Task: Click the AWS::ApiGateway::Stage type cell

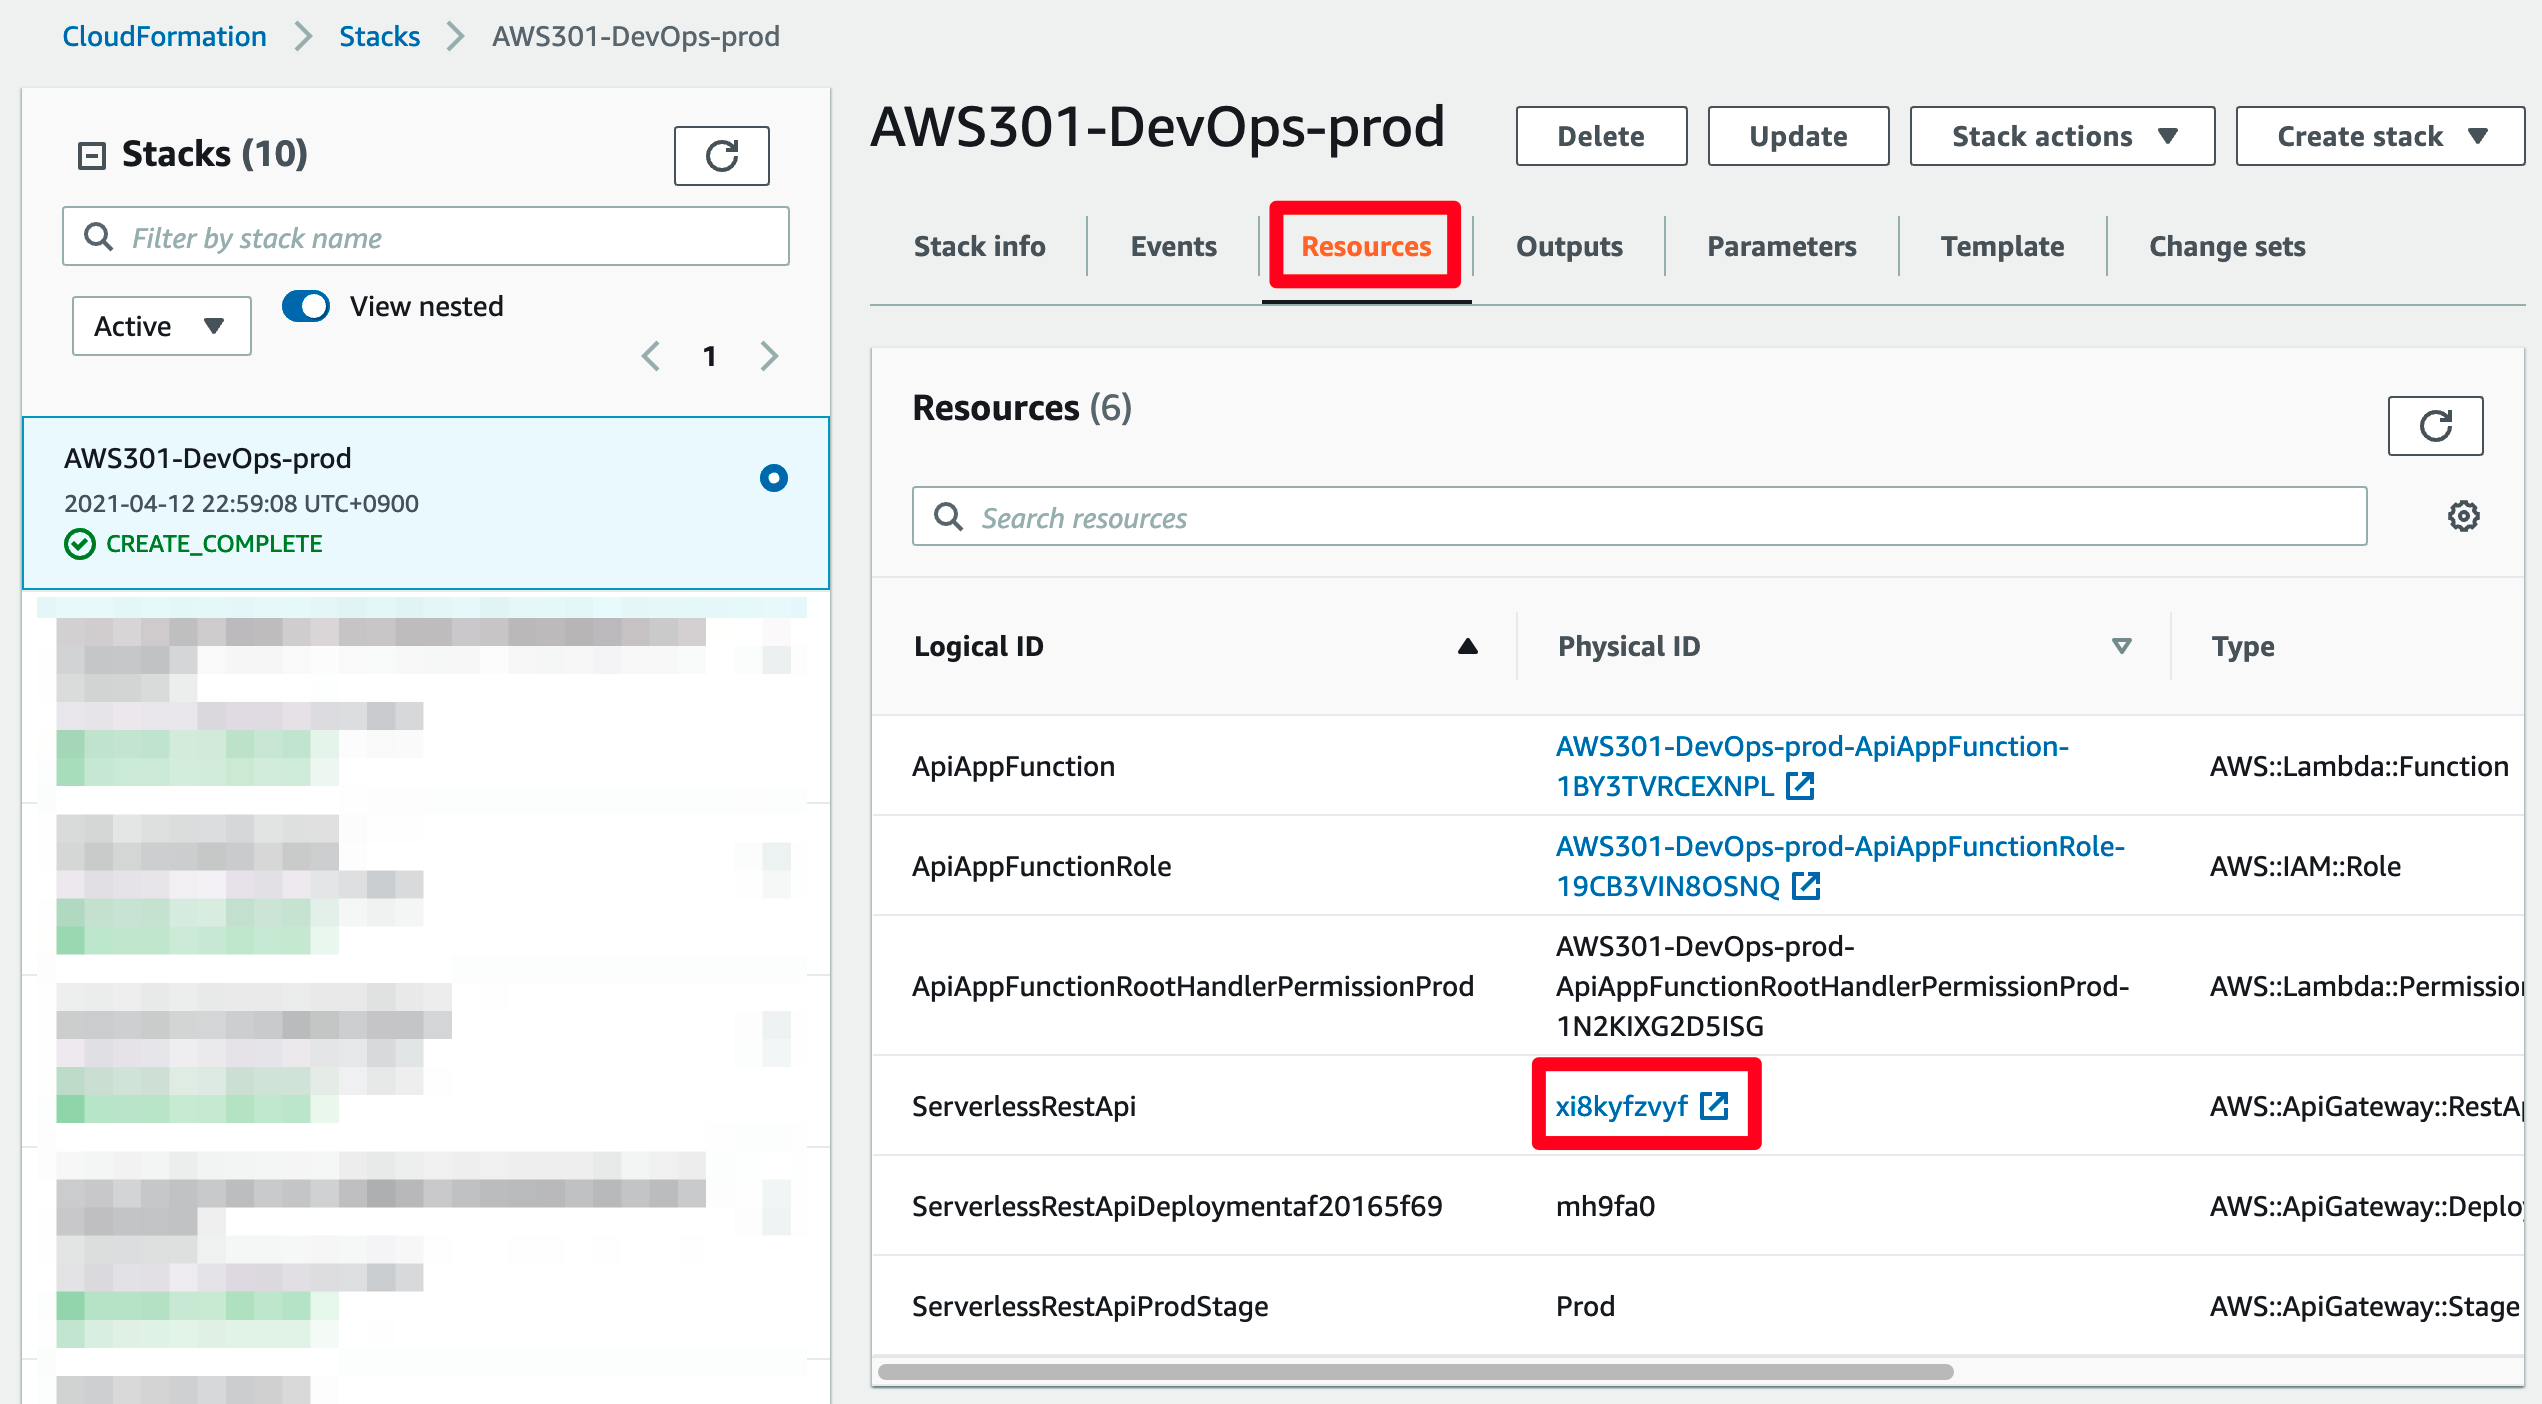Action: click(2364, 1306)
